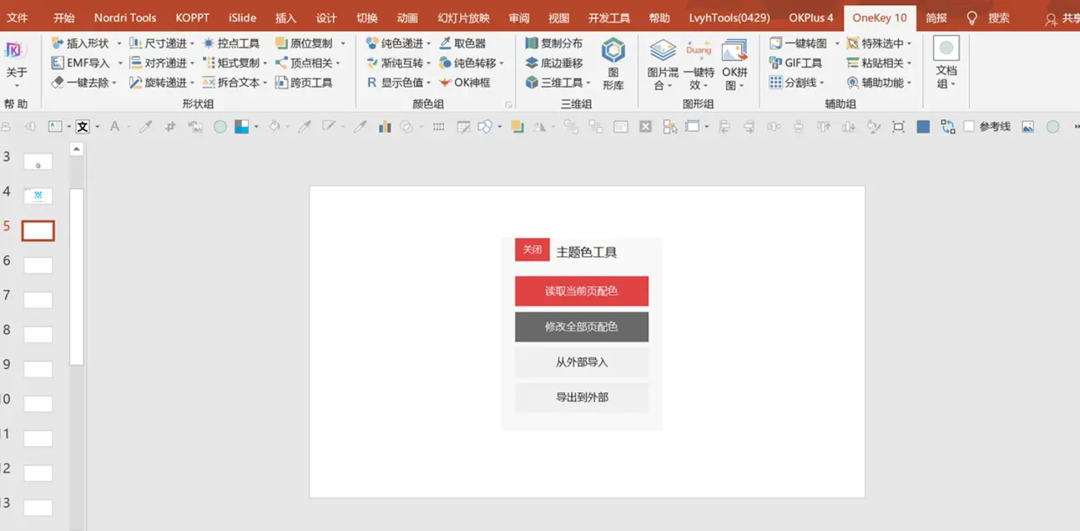Viewport: 1080px width, 531px height.
Task: Open the 插入形状 shape insert tool
Action: tap(81, 43)
